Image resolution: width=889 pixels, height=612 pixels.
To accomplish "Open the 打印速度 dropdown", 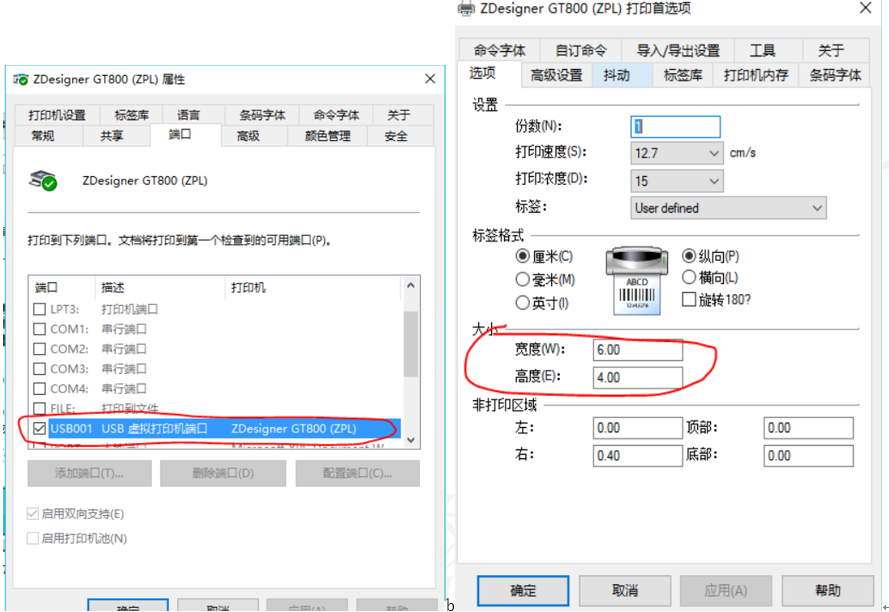I will coord(676,153).
